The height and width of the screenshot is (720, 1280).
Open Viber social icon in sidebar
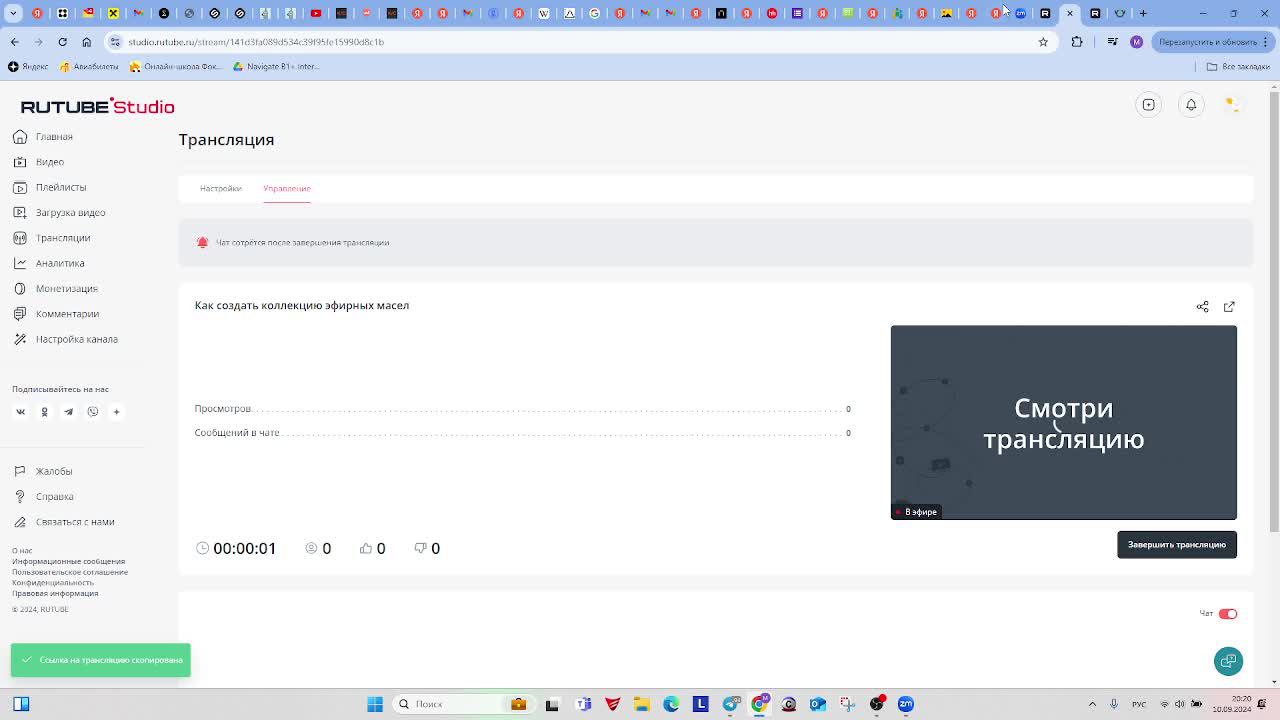(92, 412)
